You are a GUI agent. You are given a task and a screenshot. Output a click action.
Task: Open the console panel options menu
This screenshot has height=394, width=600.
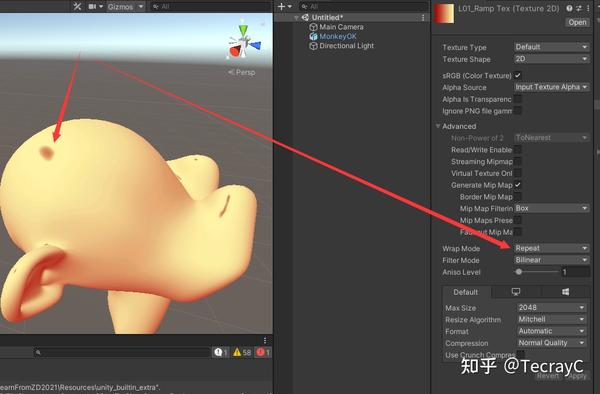click(265, 340)
